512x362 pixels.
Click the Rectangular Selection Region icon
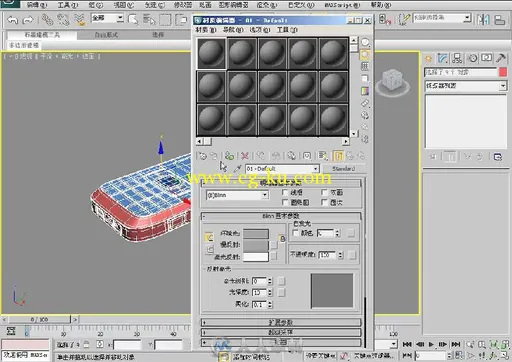coord(165,20)
